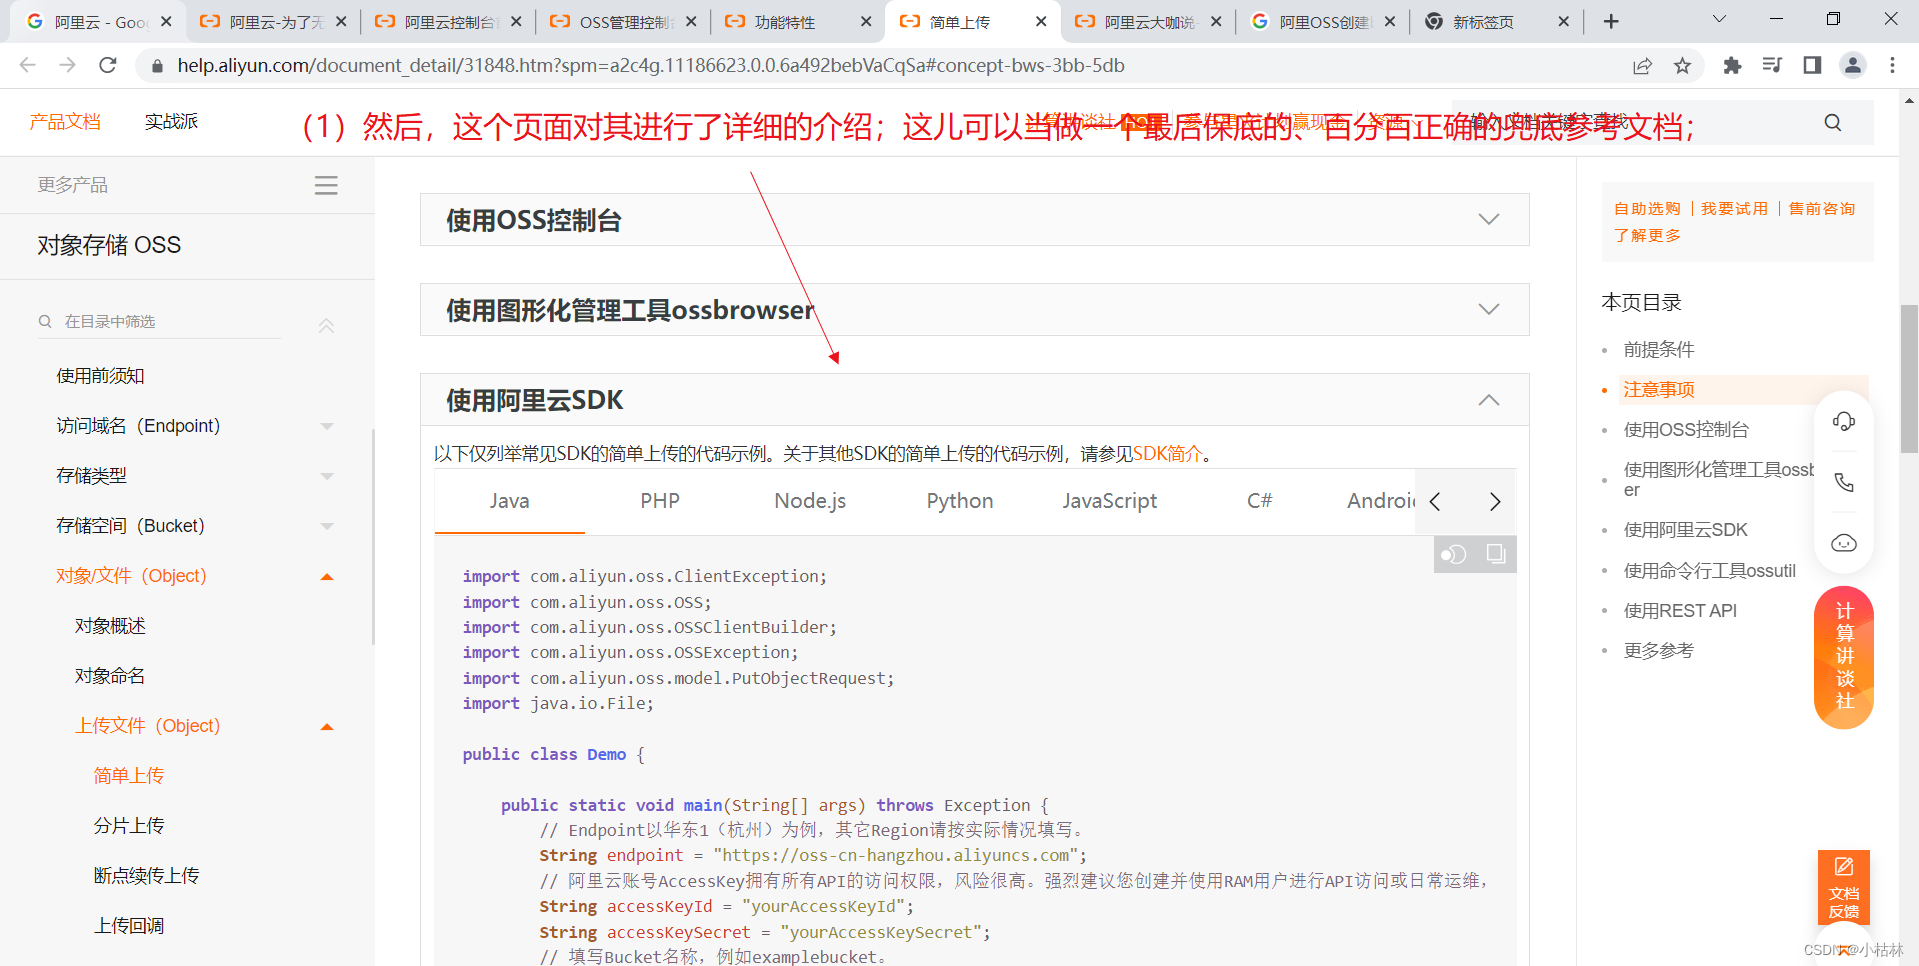Expand the 使用图形化管理工具ossbrowser section
This screenshot has height=966, width=1919.
click(974, 309)
